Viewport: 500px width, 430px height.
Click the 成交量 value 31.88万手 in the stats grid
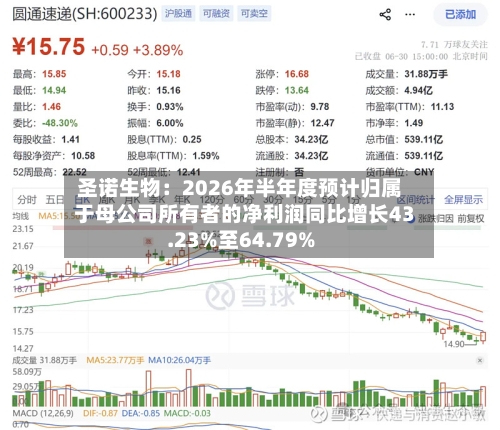pyautogui.click(x=426, y=74)
